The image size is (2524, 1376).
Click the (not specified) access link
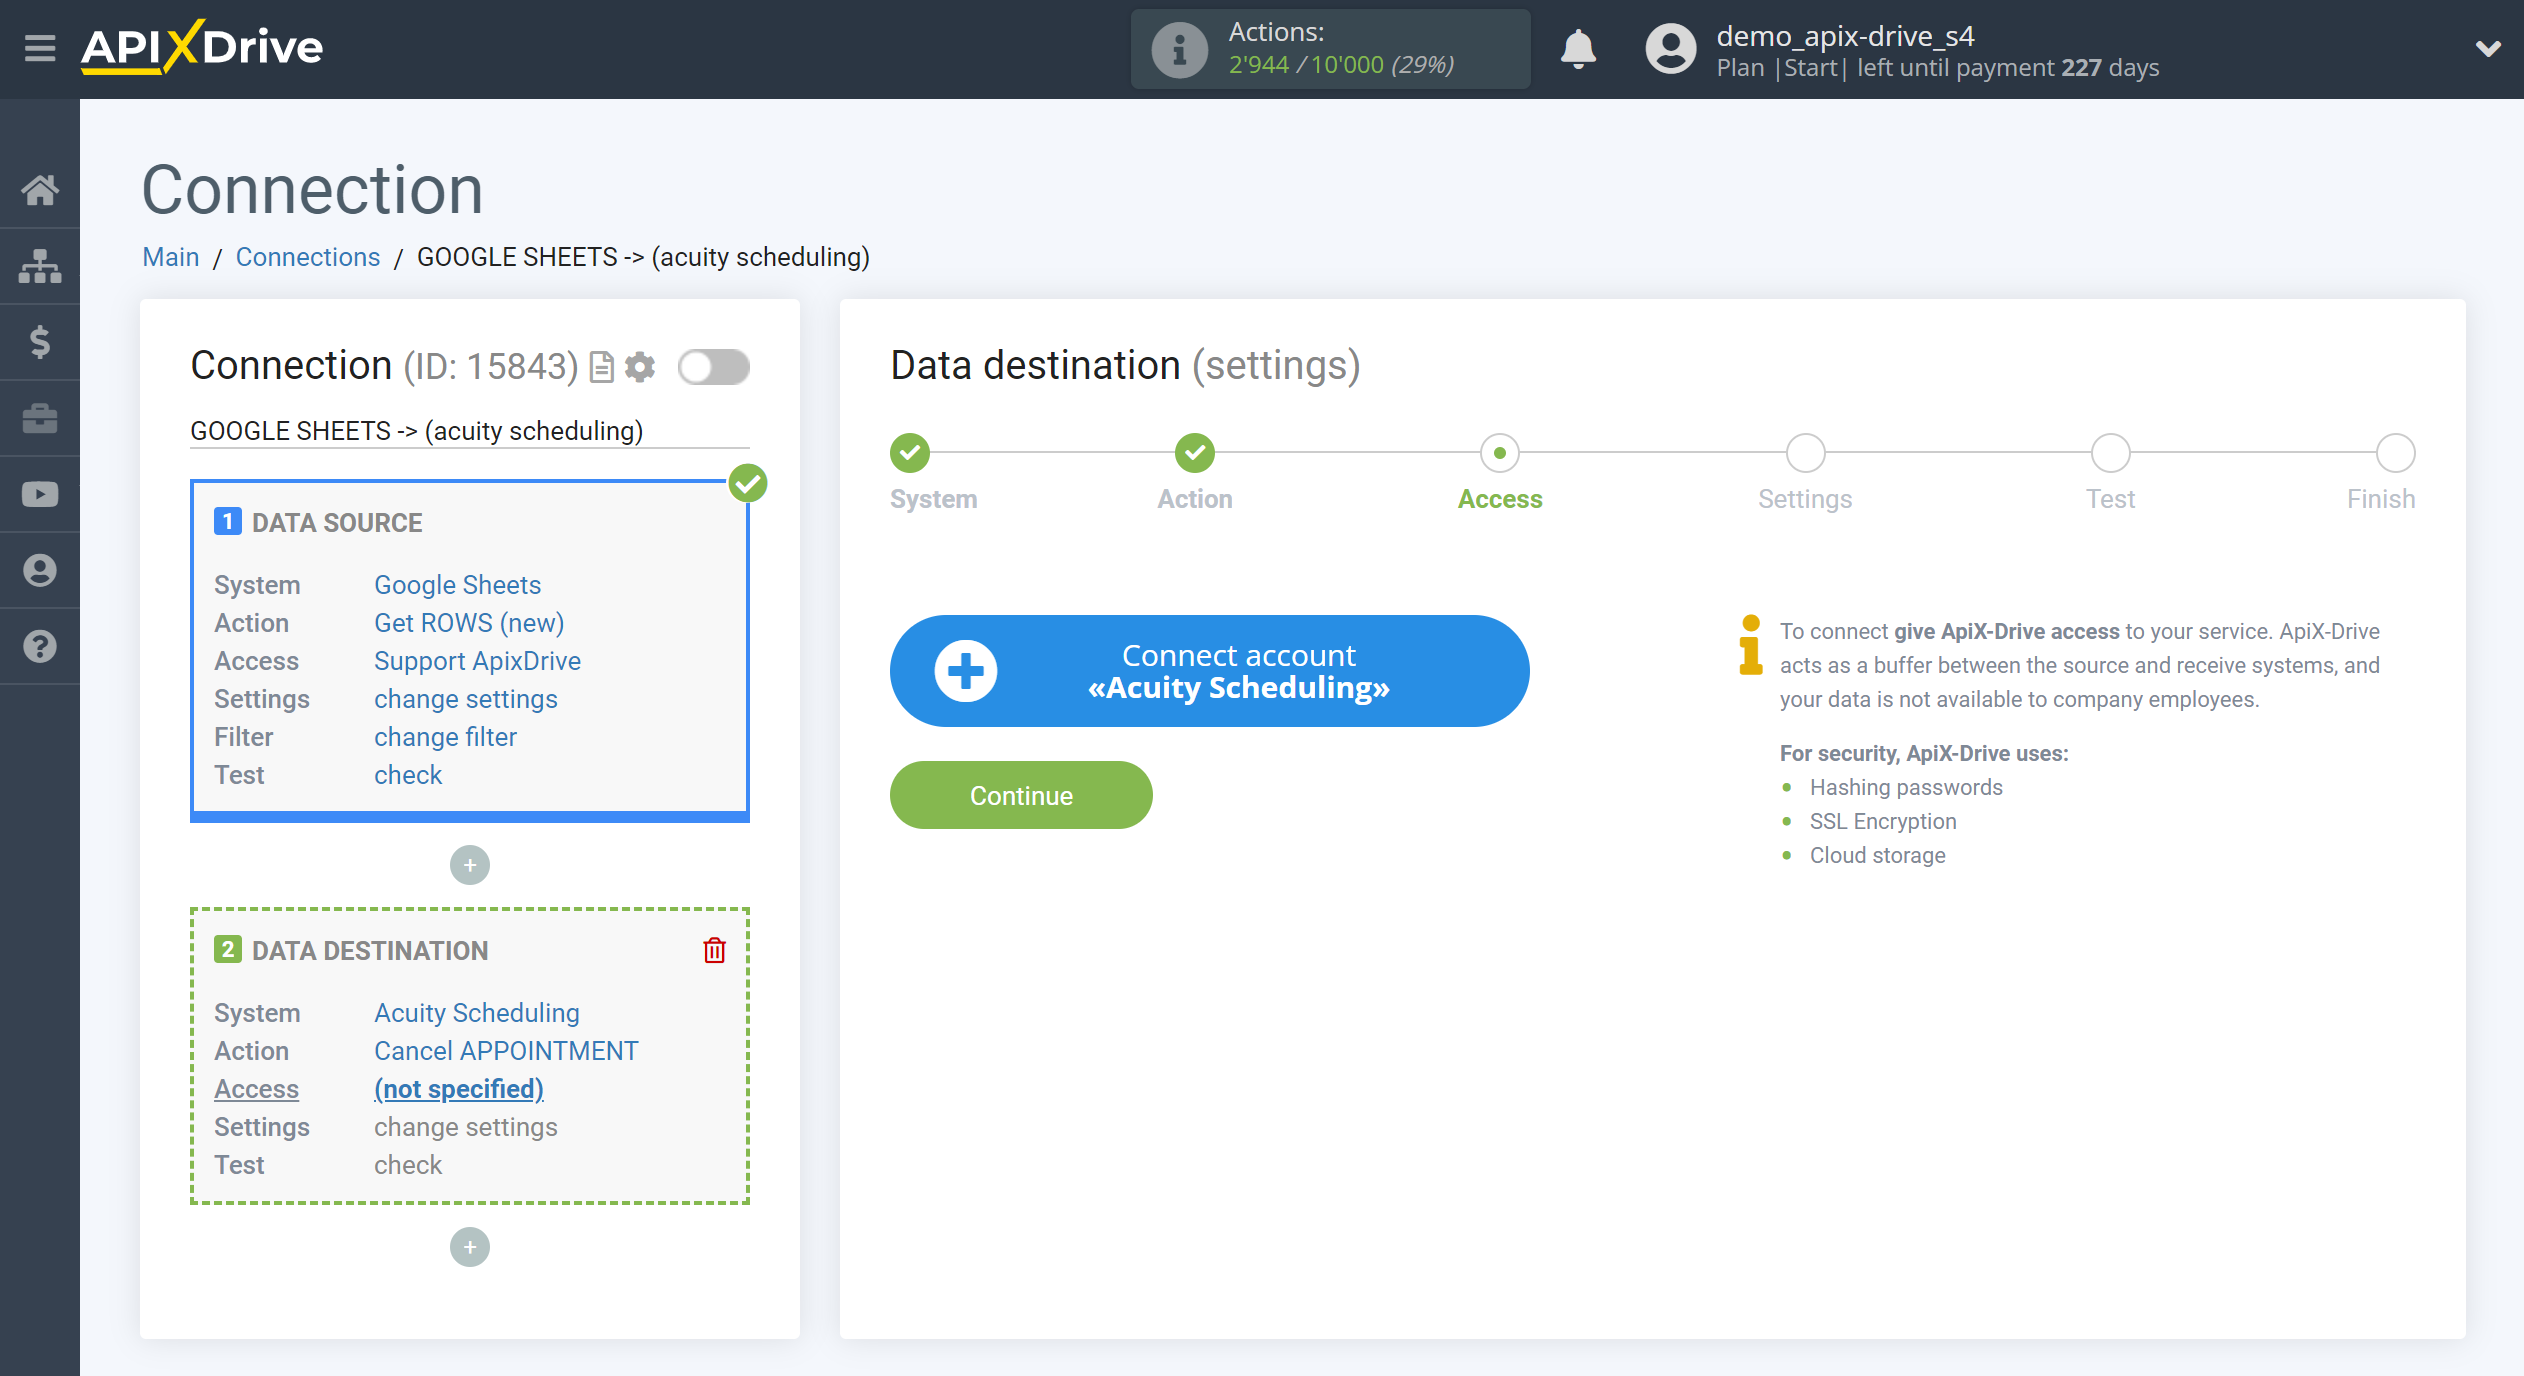(x=459, y=1089)
